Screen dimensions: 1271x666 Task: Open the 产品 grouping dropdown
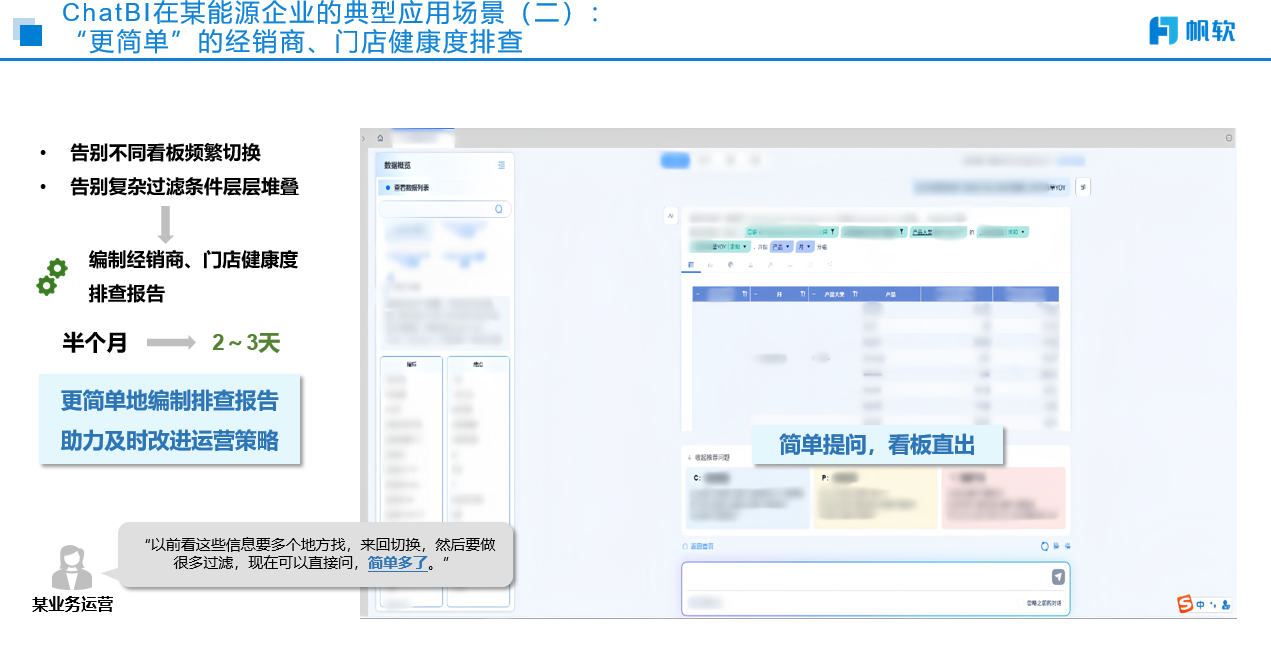[x=781, y=246]
